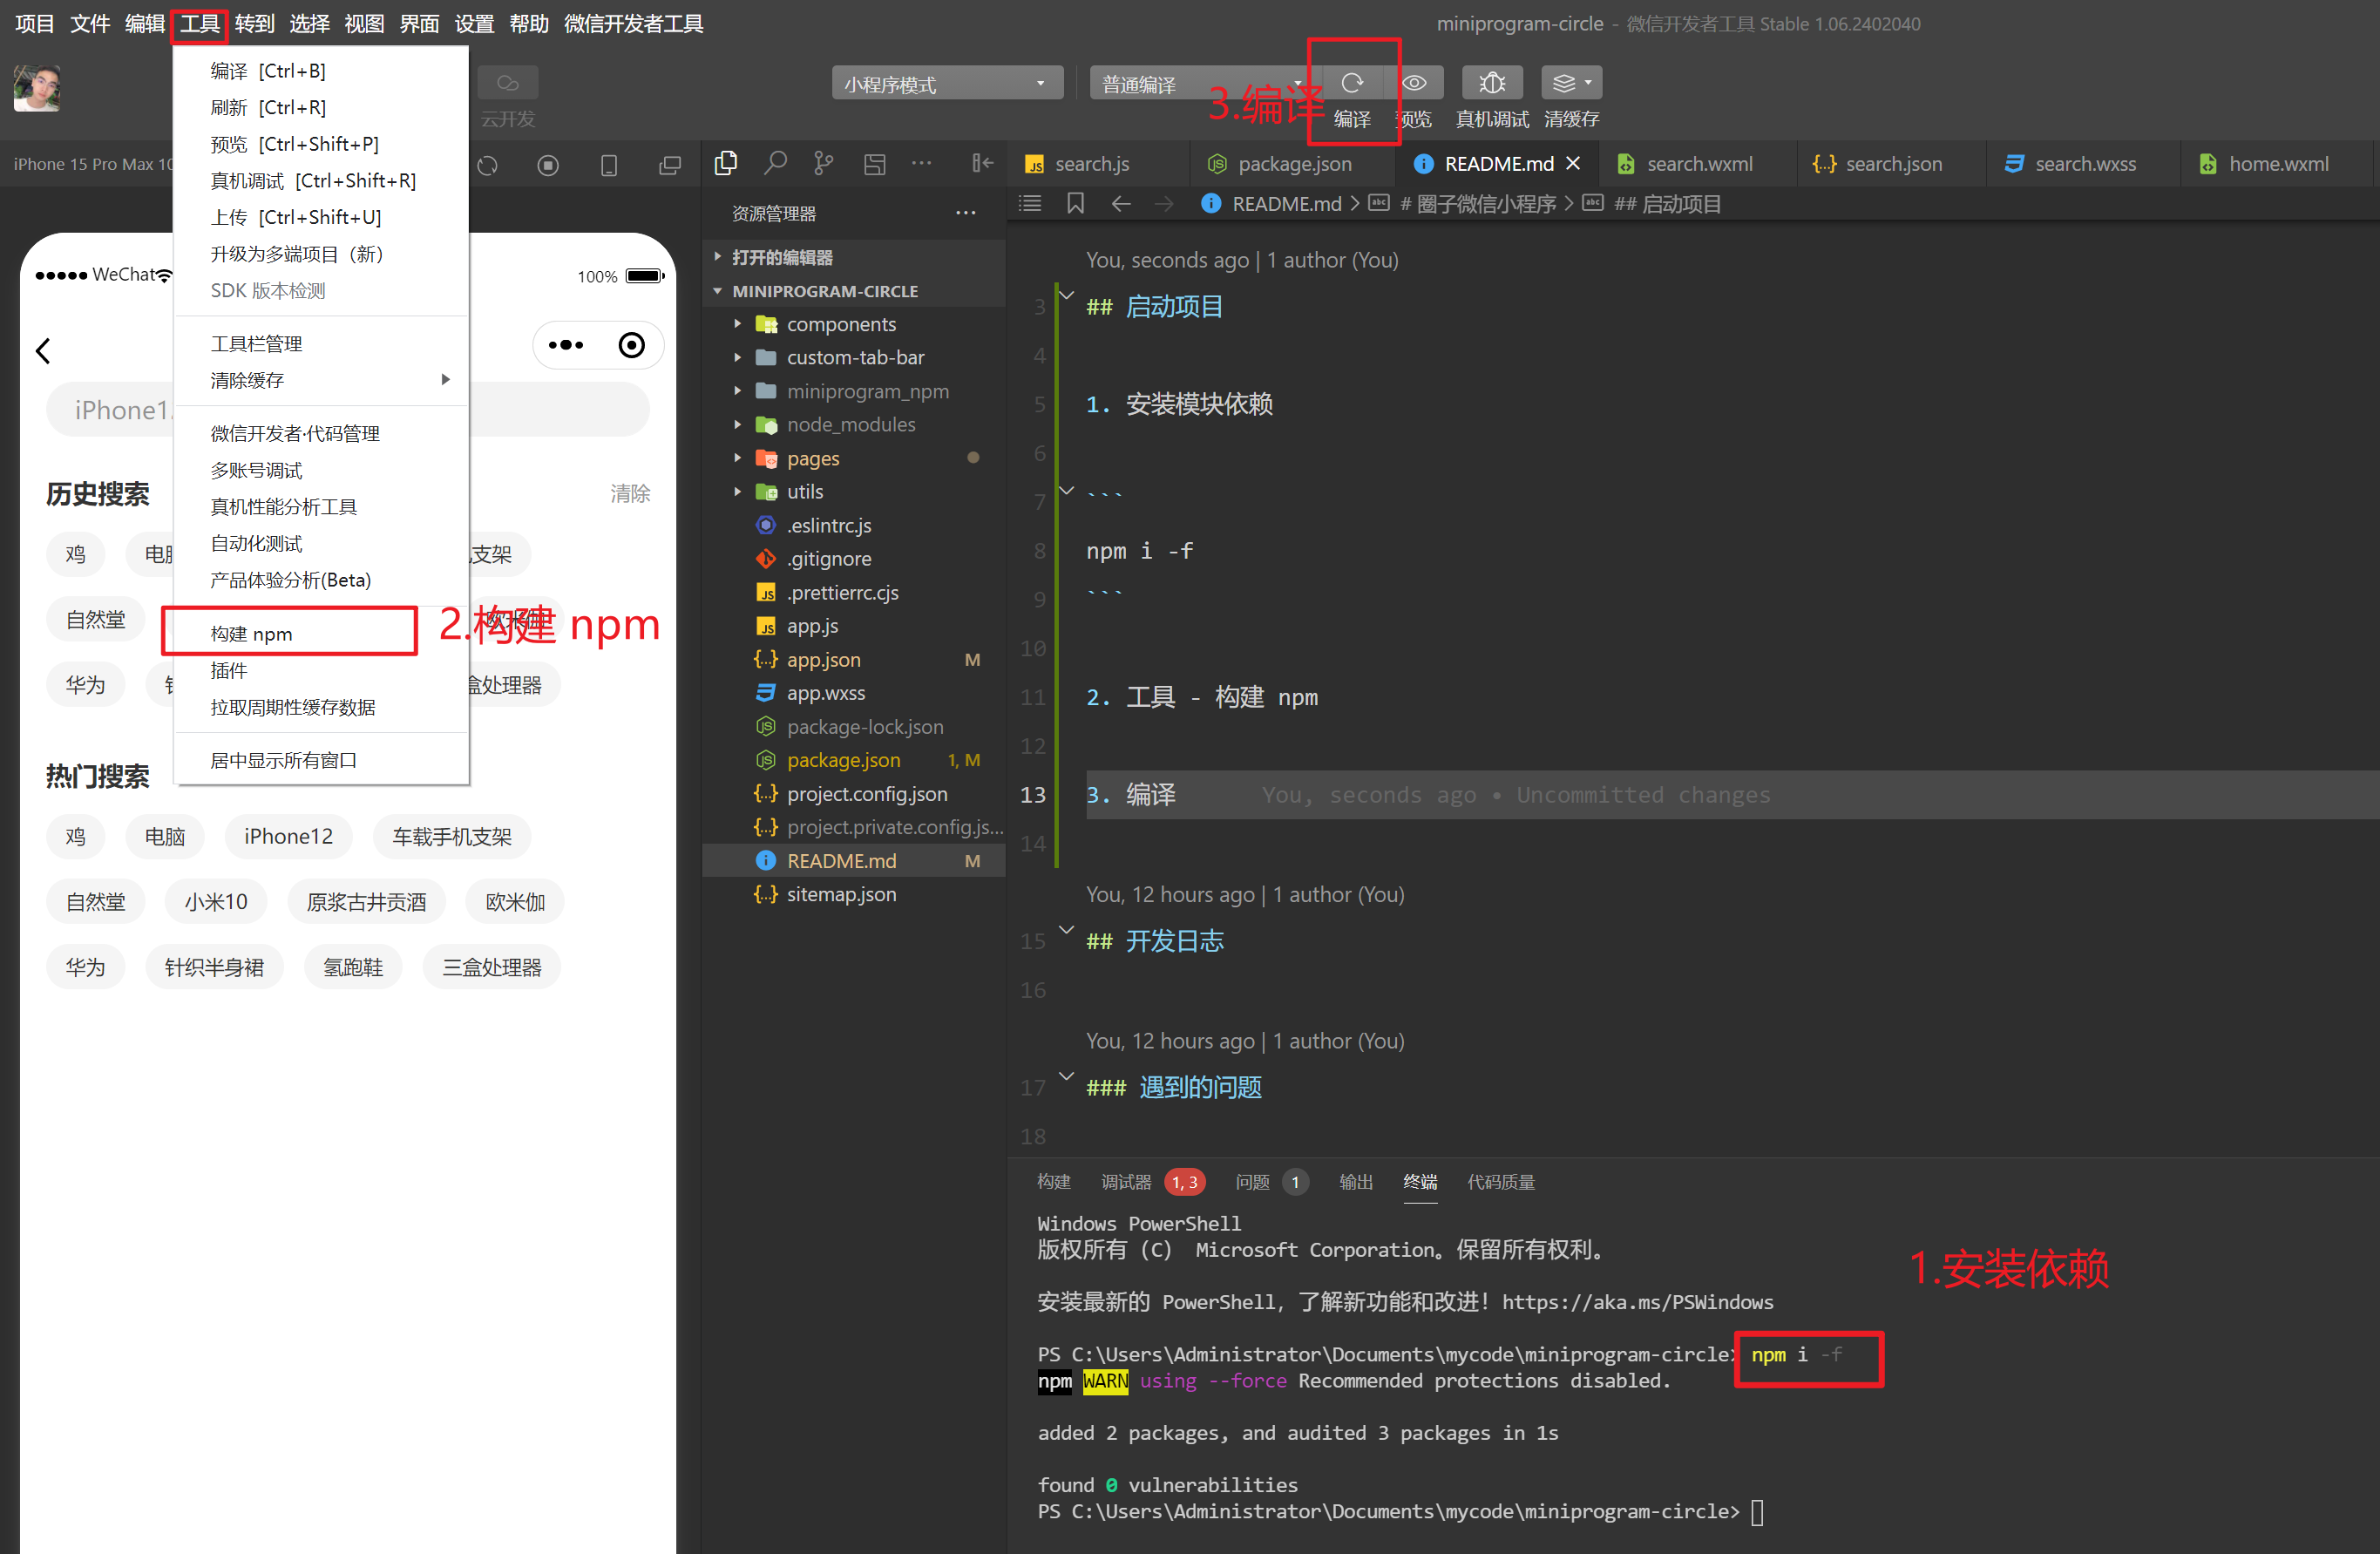Viewport: 2380px width, 1554px height.
Task: Click 清除 to clear search history
Action: coord(630,493)
